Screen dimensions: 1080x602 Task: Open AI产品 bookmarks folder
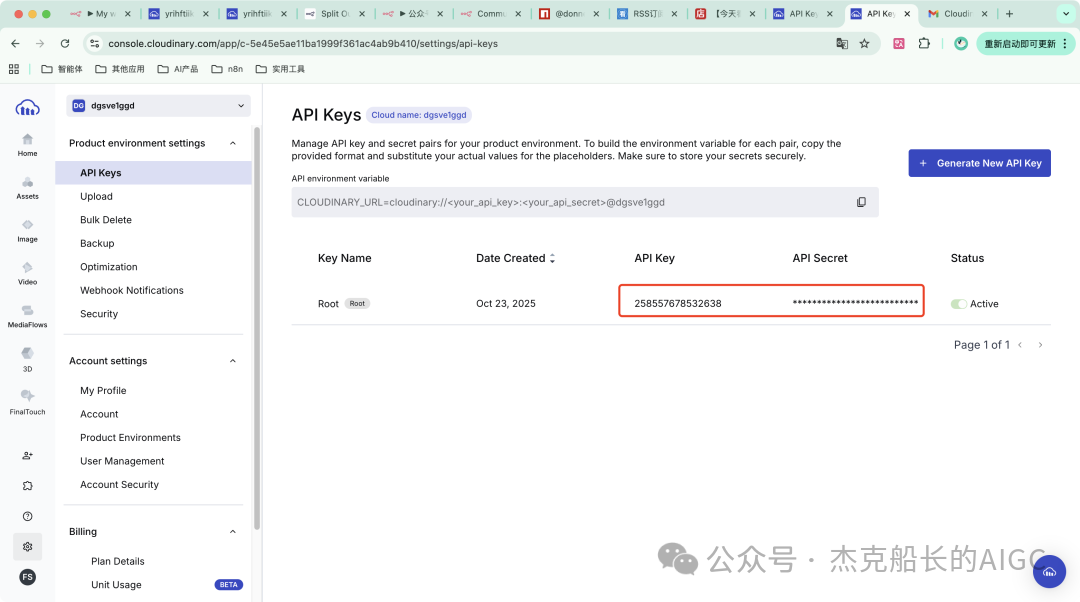point(178,69)
